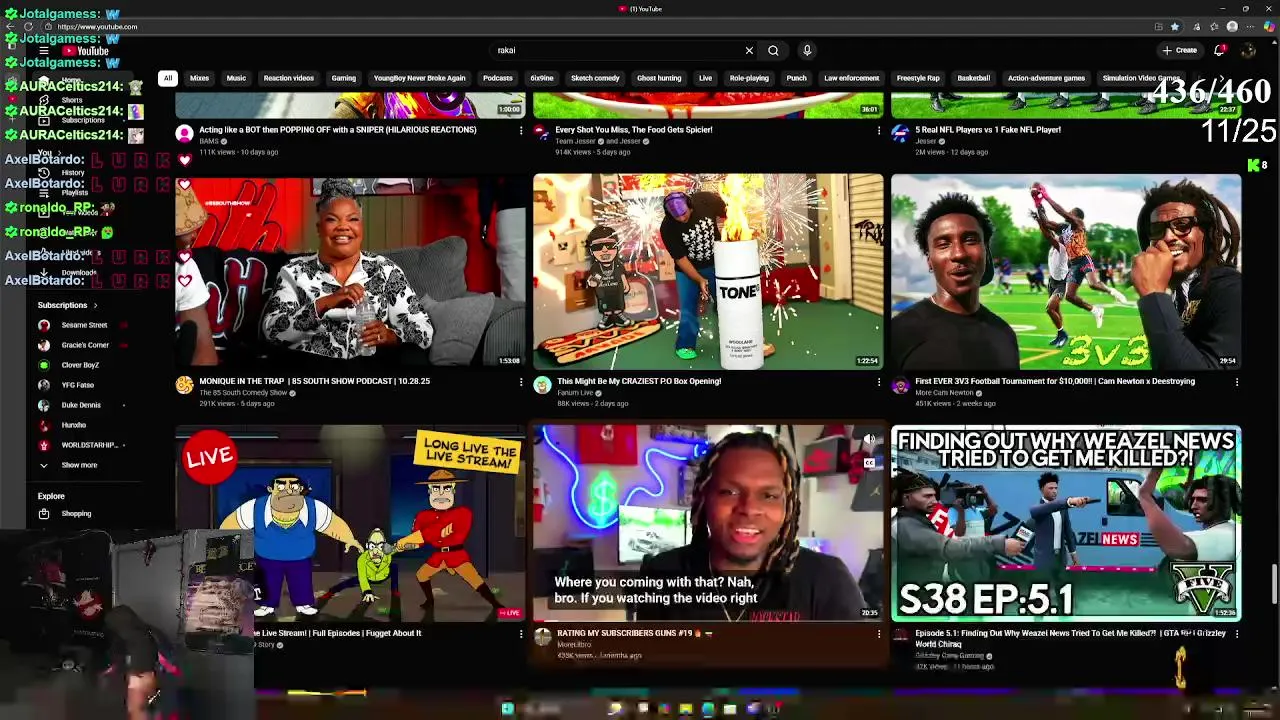Screen dimensions: 1280x720
Task: Go back with the browser back arrow
Action: point(11,27)
